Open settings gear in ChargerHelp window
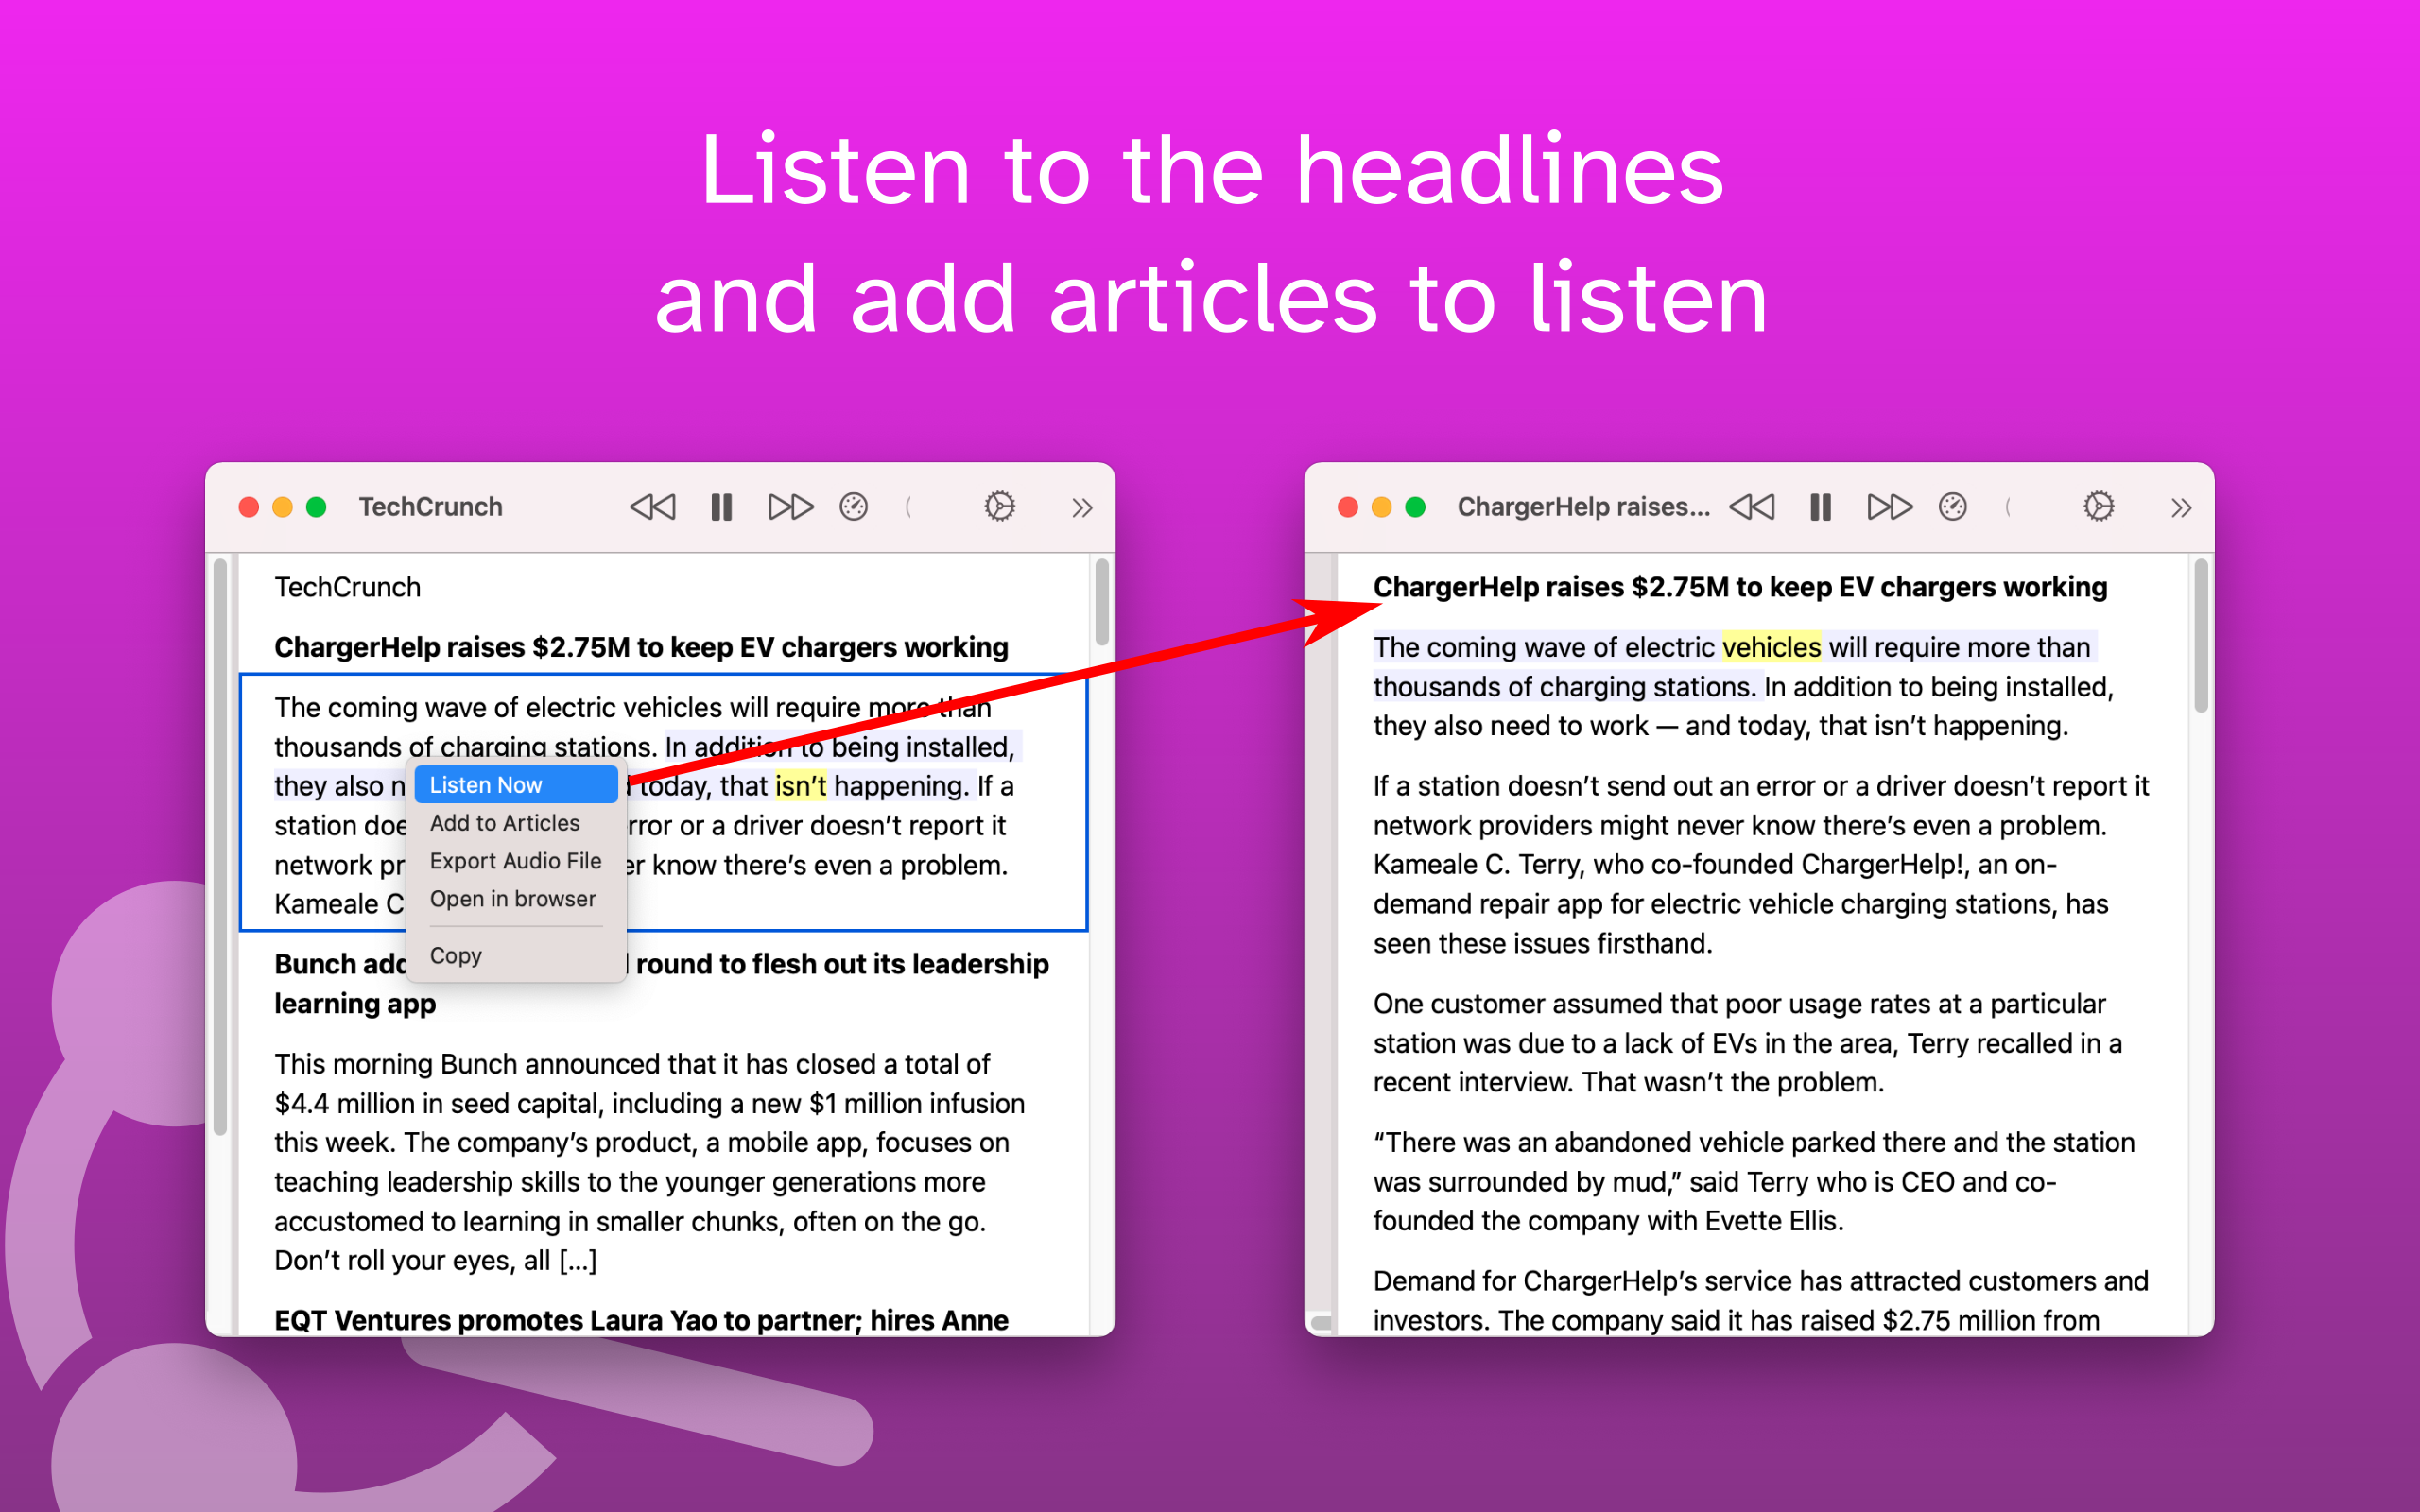Screen dimensions: 2420x1512 2098,507
